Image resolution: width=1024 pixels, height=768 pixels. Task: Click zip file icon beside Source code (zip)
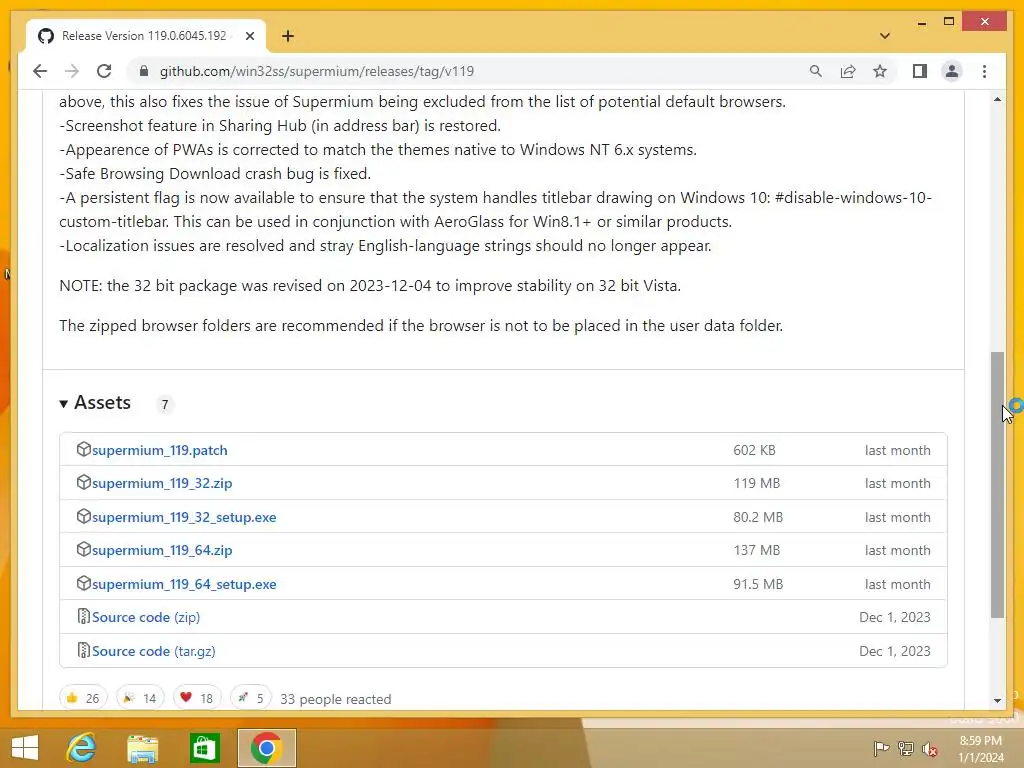click(x=84, y=616)
